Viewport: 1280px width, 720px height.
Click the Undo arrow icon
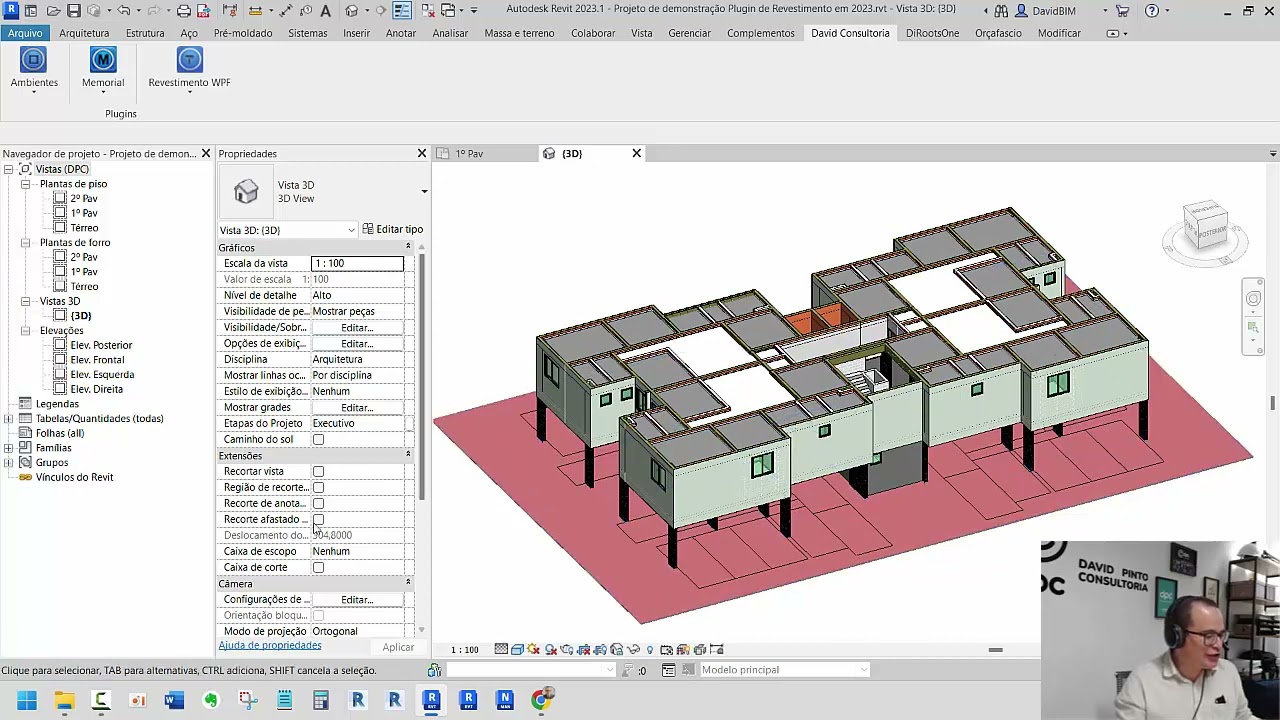pyautogui.click(x=123, y=10)
